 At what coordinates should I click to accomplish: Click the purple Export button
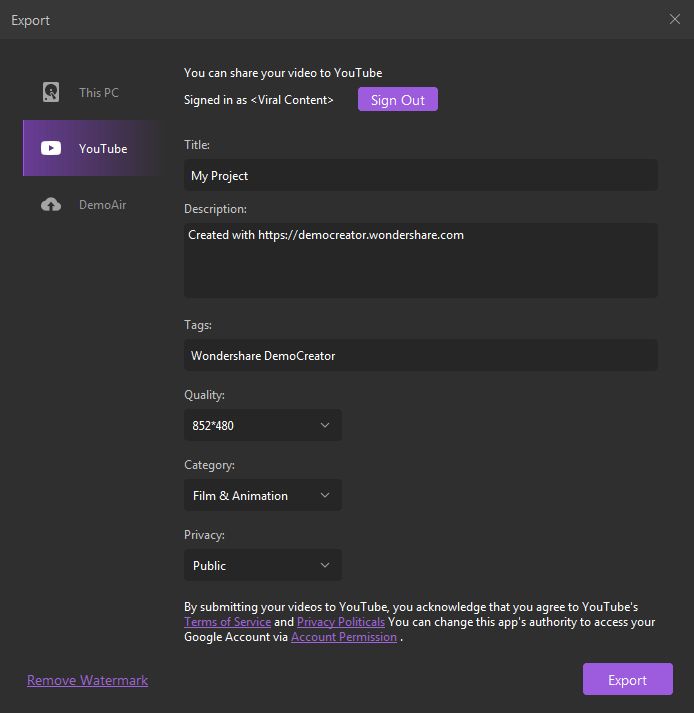[x=627, y=680]
